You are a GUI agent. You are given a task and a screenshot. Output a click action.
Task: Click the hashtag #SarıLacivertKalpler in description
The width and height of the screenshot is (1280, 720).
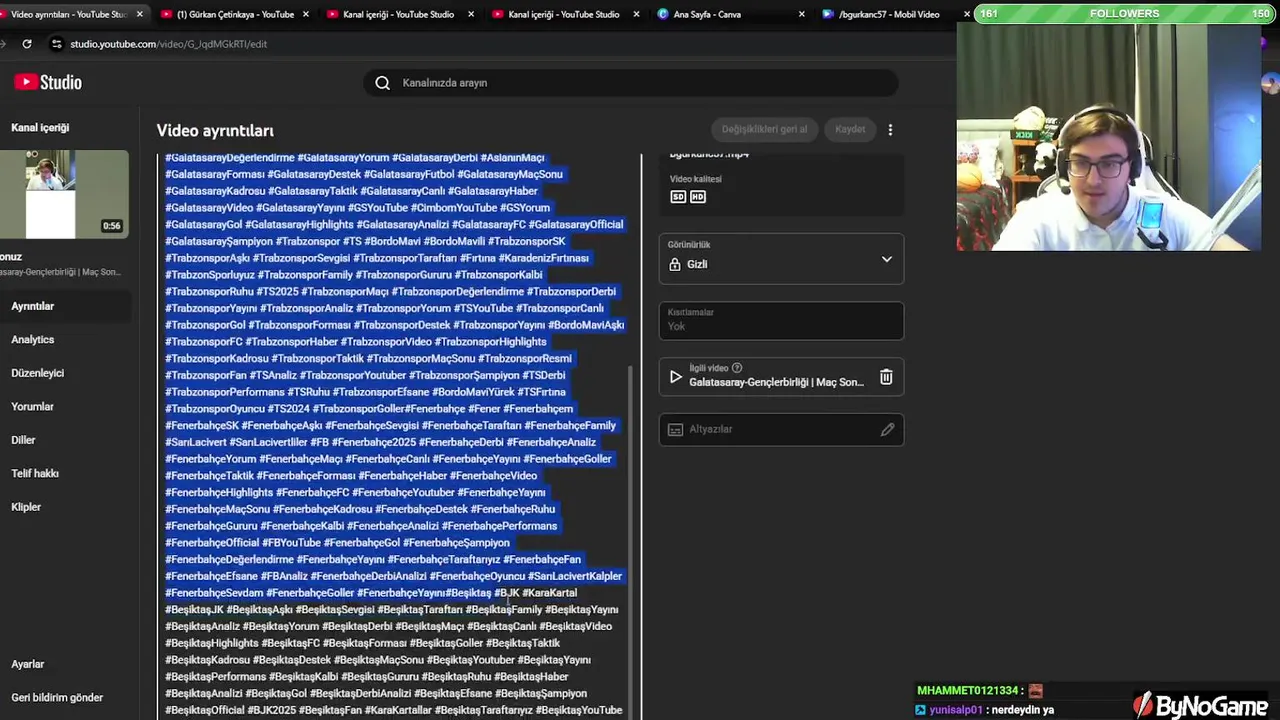pos(575,576)
